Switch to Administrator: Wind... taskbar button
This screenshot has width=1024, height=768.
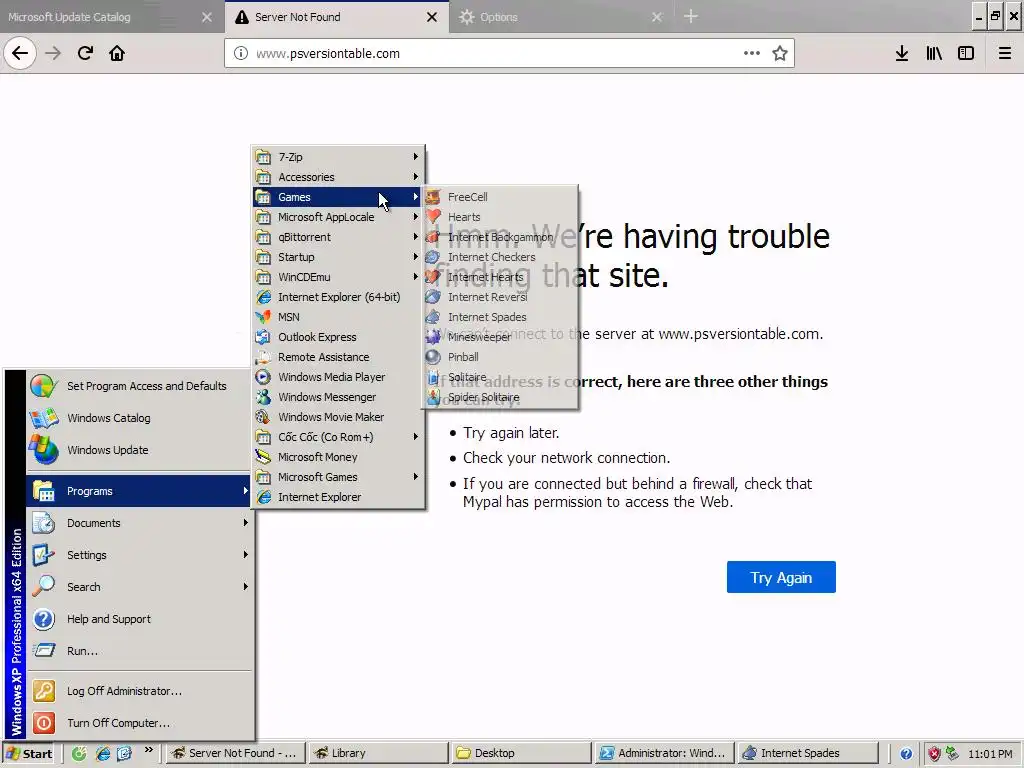coord(664,754)
